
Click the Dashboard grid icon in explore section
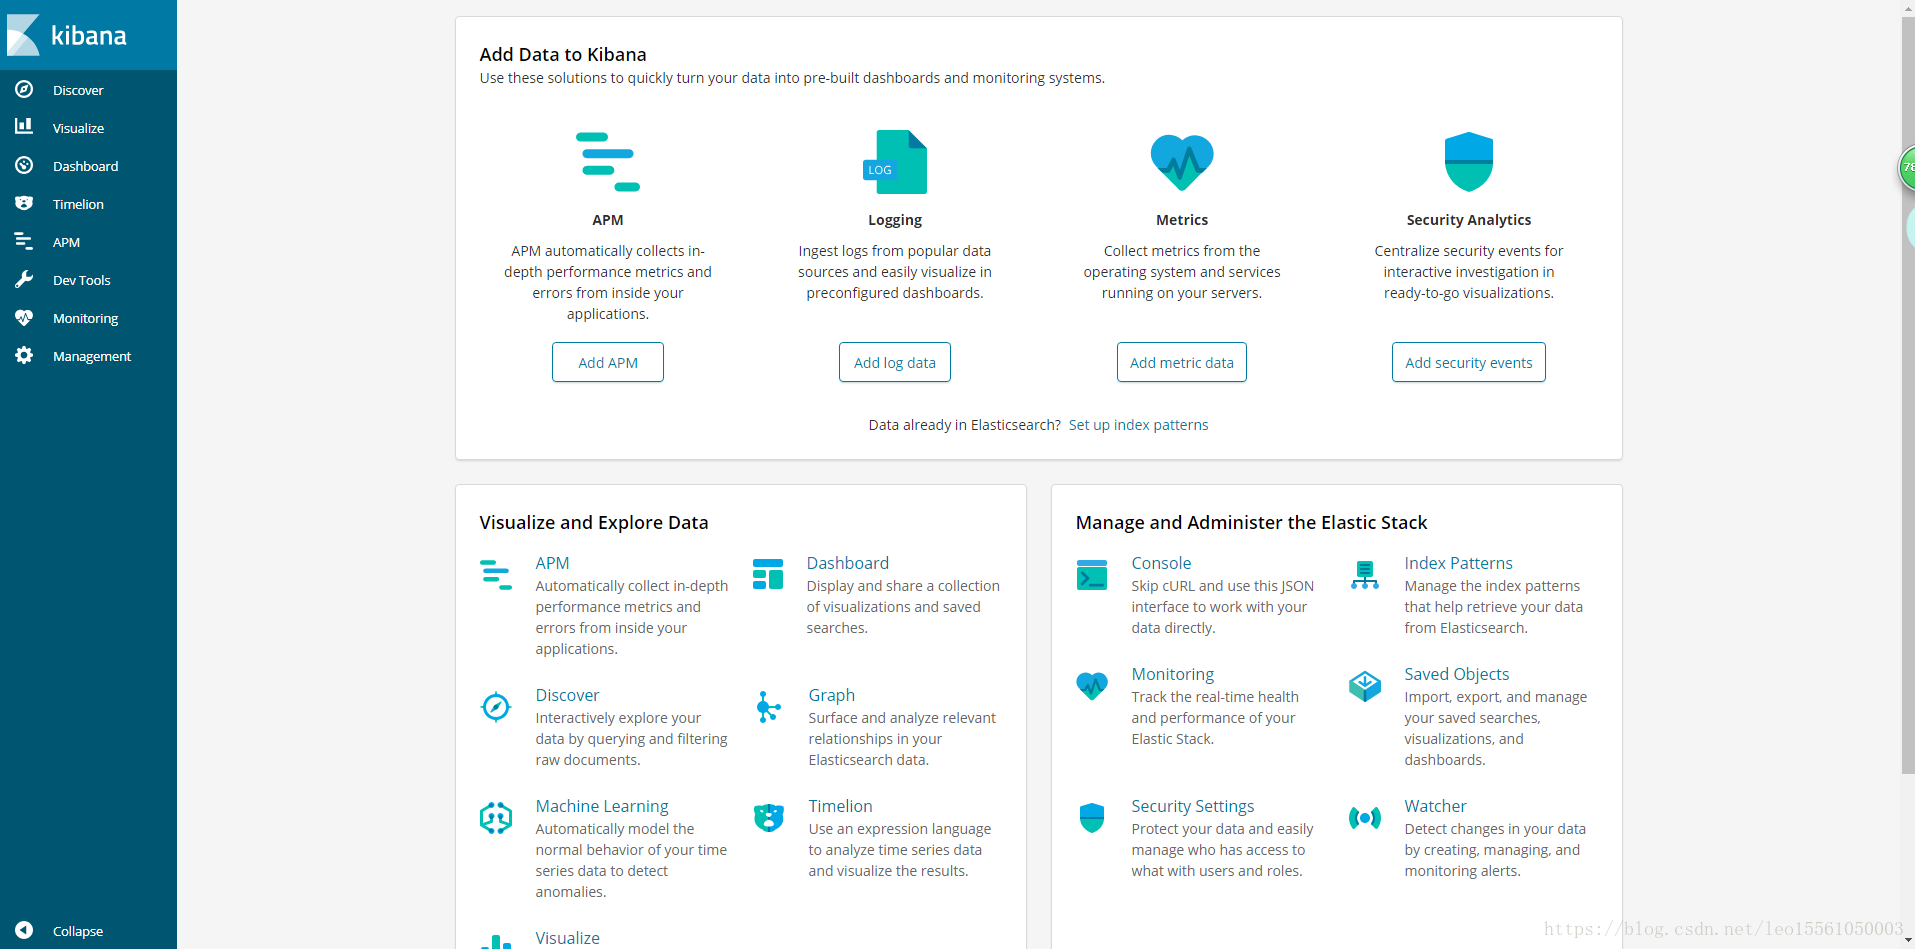pos(768,574)
